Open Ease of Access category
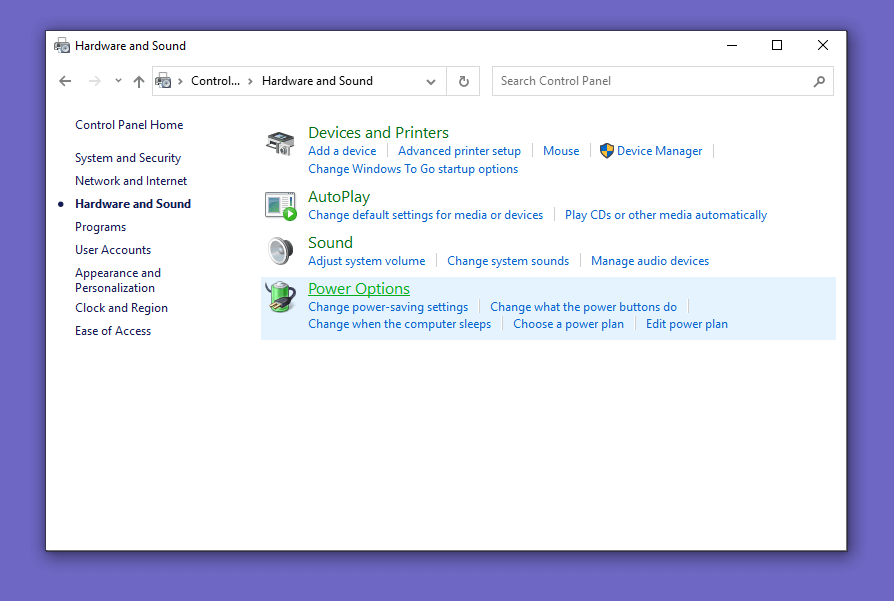This screenshot has width=894, height=601. tap(113, 331)
